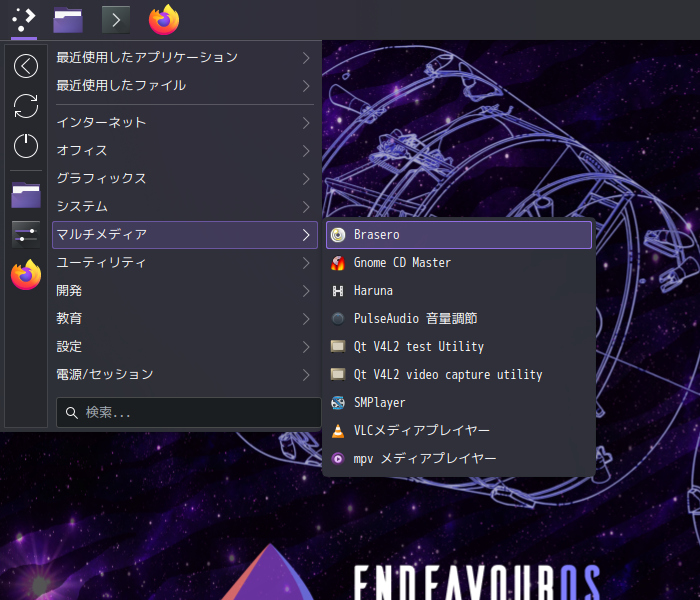Launch the terminal from the top panel

coord(116,20)
